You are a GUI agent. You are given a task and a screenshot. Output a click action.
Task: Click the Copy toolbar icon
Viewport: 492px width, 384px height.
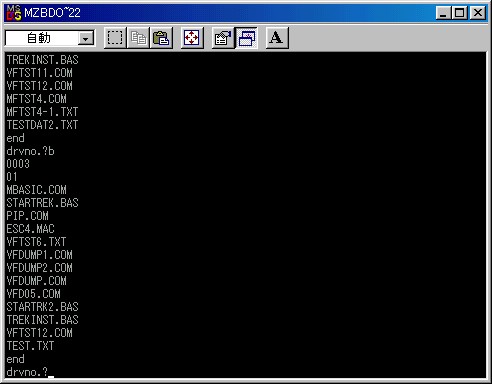tap(138, 38)
